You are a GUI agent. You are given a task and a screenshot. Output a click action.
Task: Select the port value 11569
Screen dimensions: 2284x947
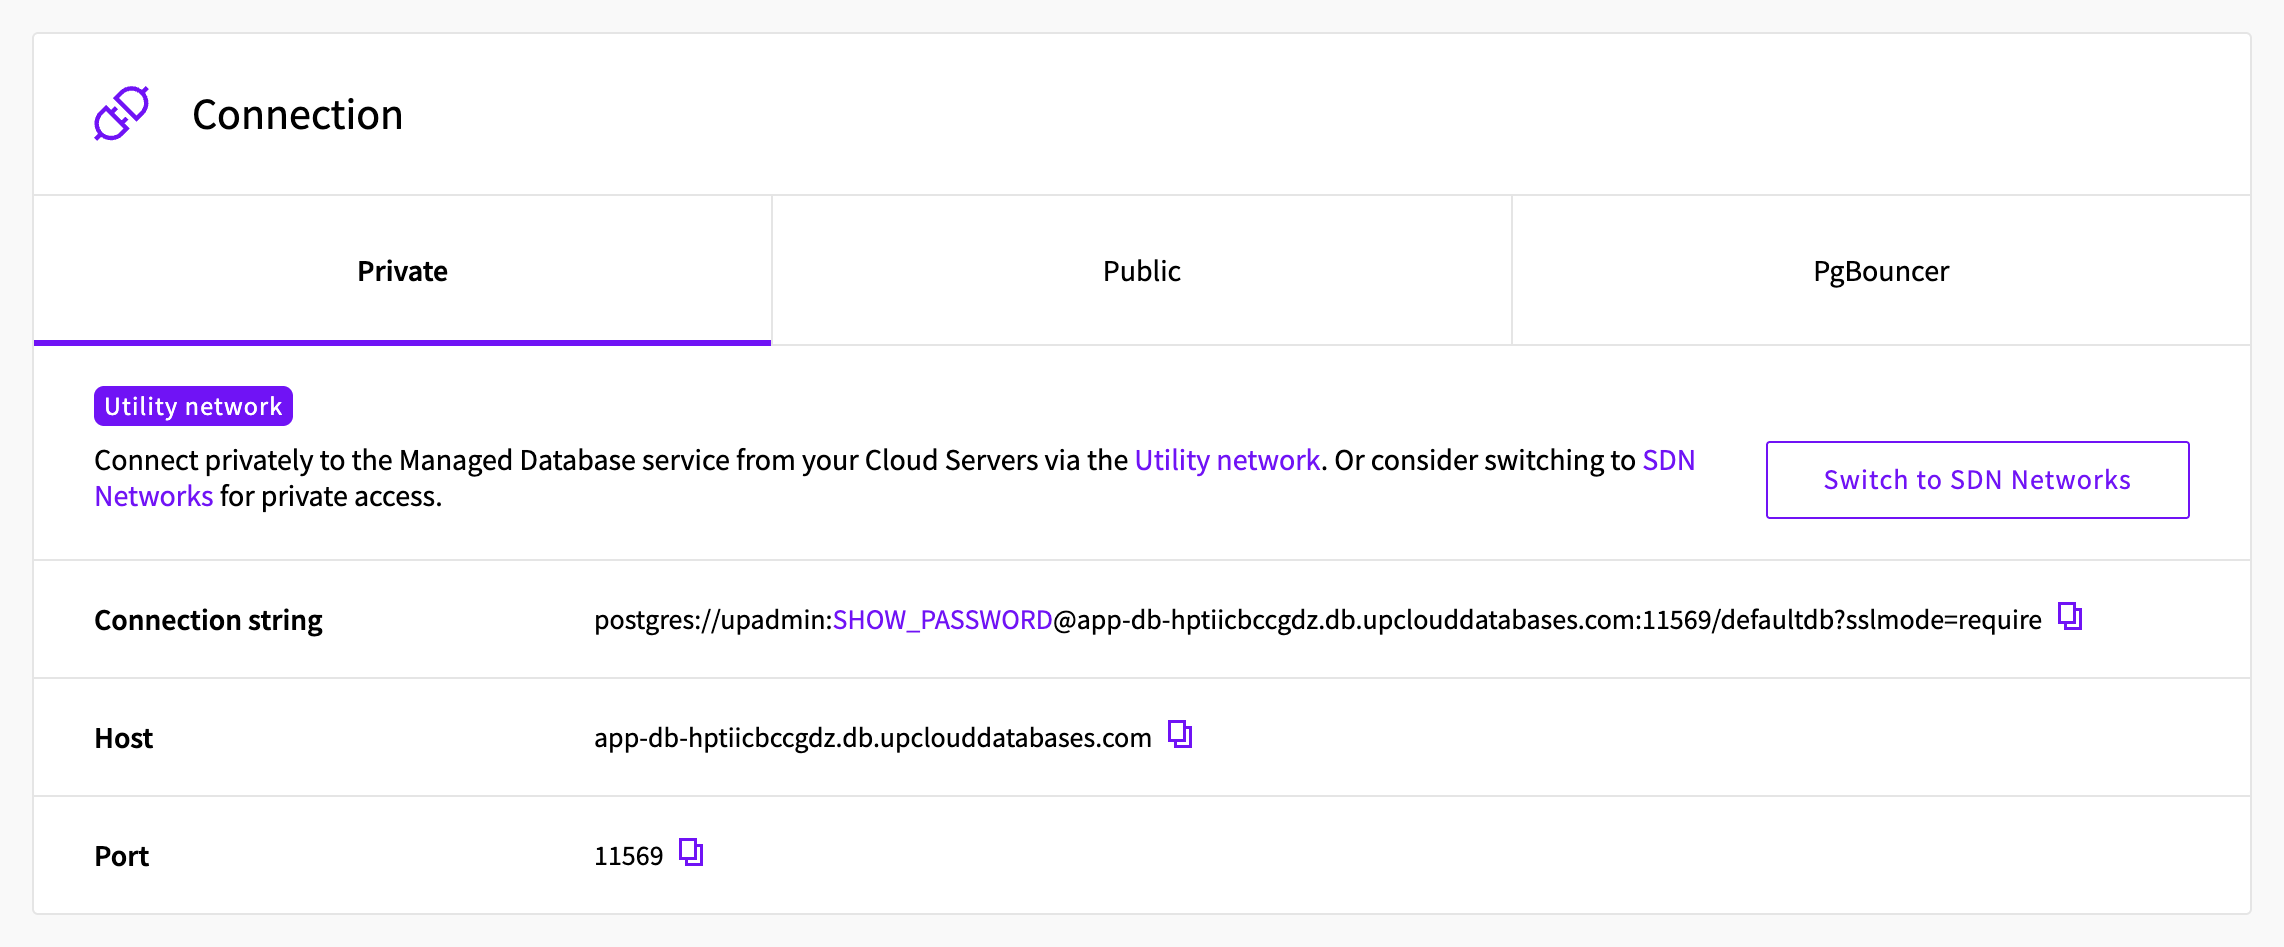coord(628,856)
